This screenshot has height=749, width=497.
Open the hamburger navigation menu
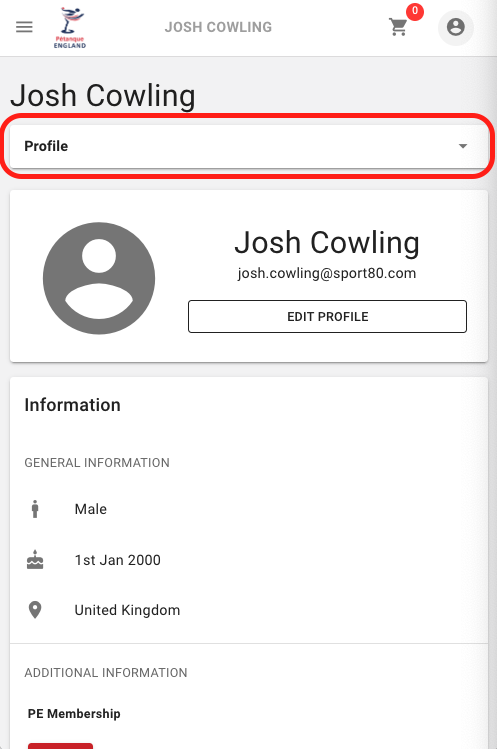[24, 27]
